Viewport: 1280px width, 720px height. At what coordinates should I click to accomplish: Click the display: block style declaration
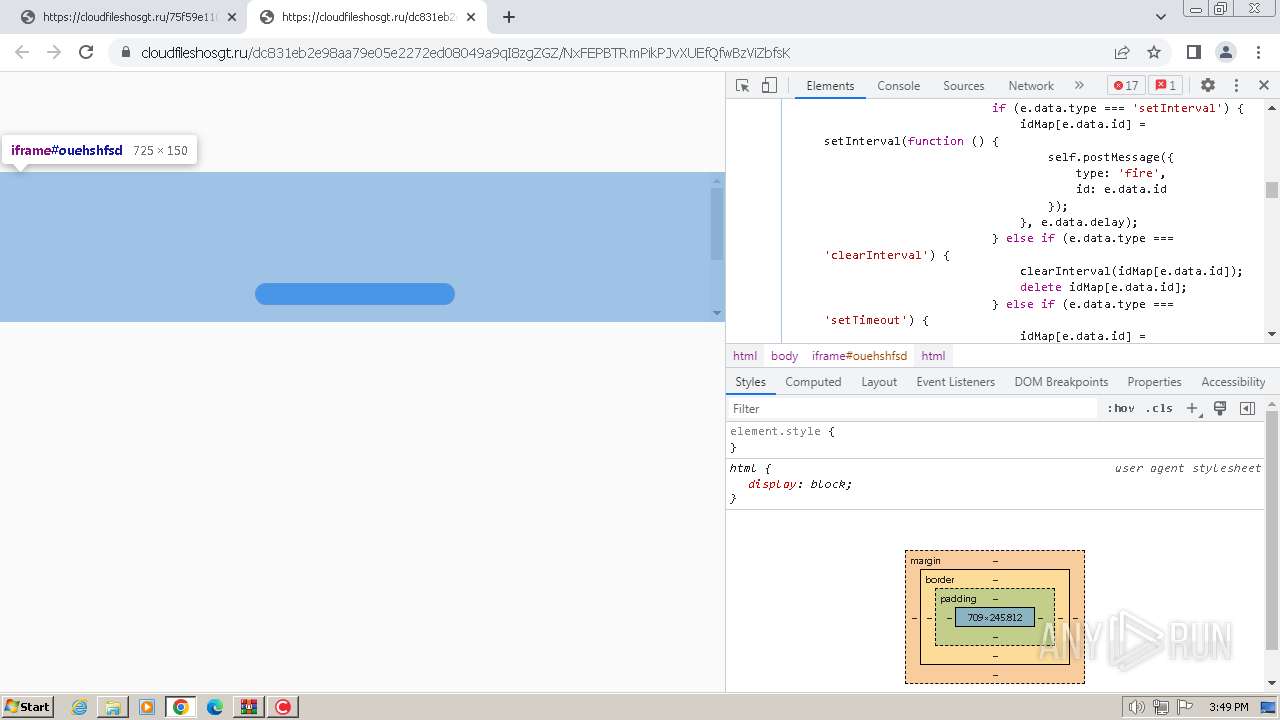pyautogui.click(x=800, y=484)
